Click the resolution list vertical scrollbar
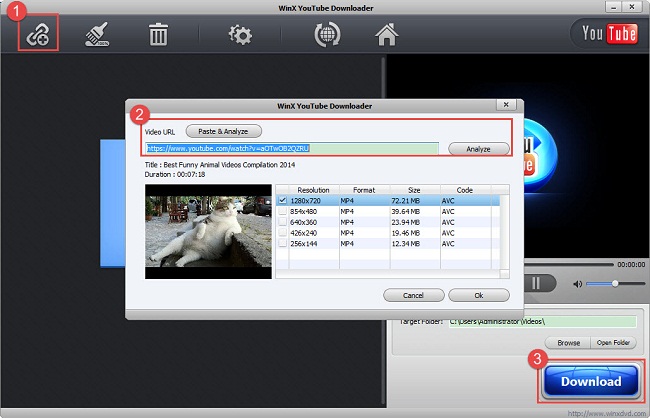 point(504,231)
